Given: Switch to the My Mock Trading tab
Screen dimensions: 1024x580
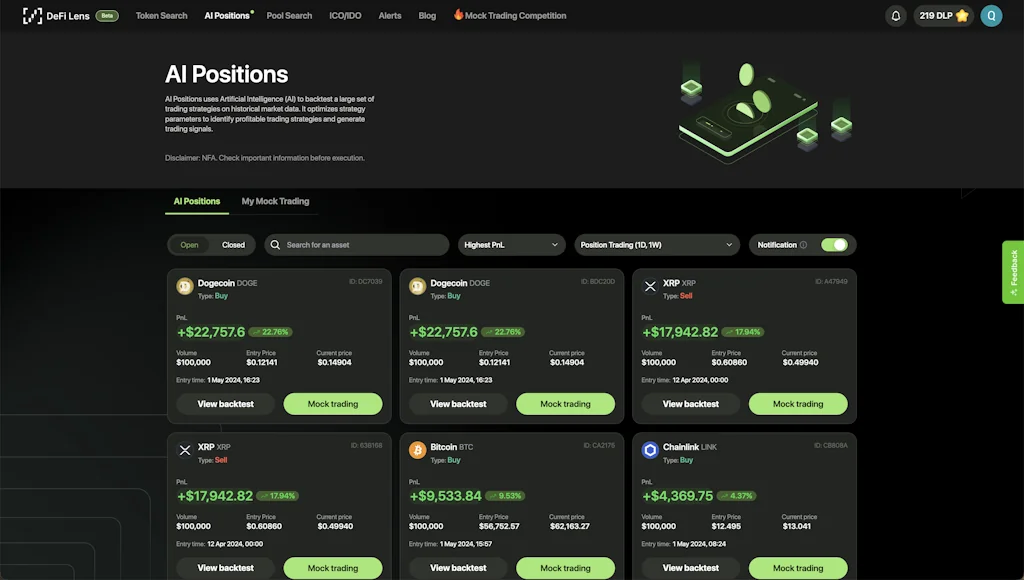Looking at the screenshot, I should pyautogui.click(x=275, y=200).
